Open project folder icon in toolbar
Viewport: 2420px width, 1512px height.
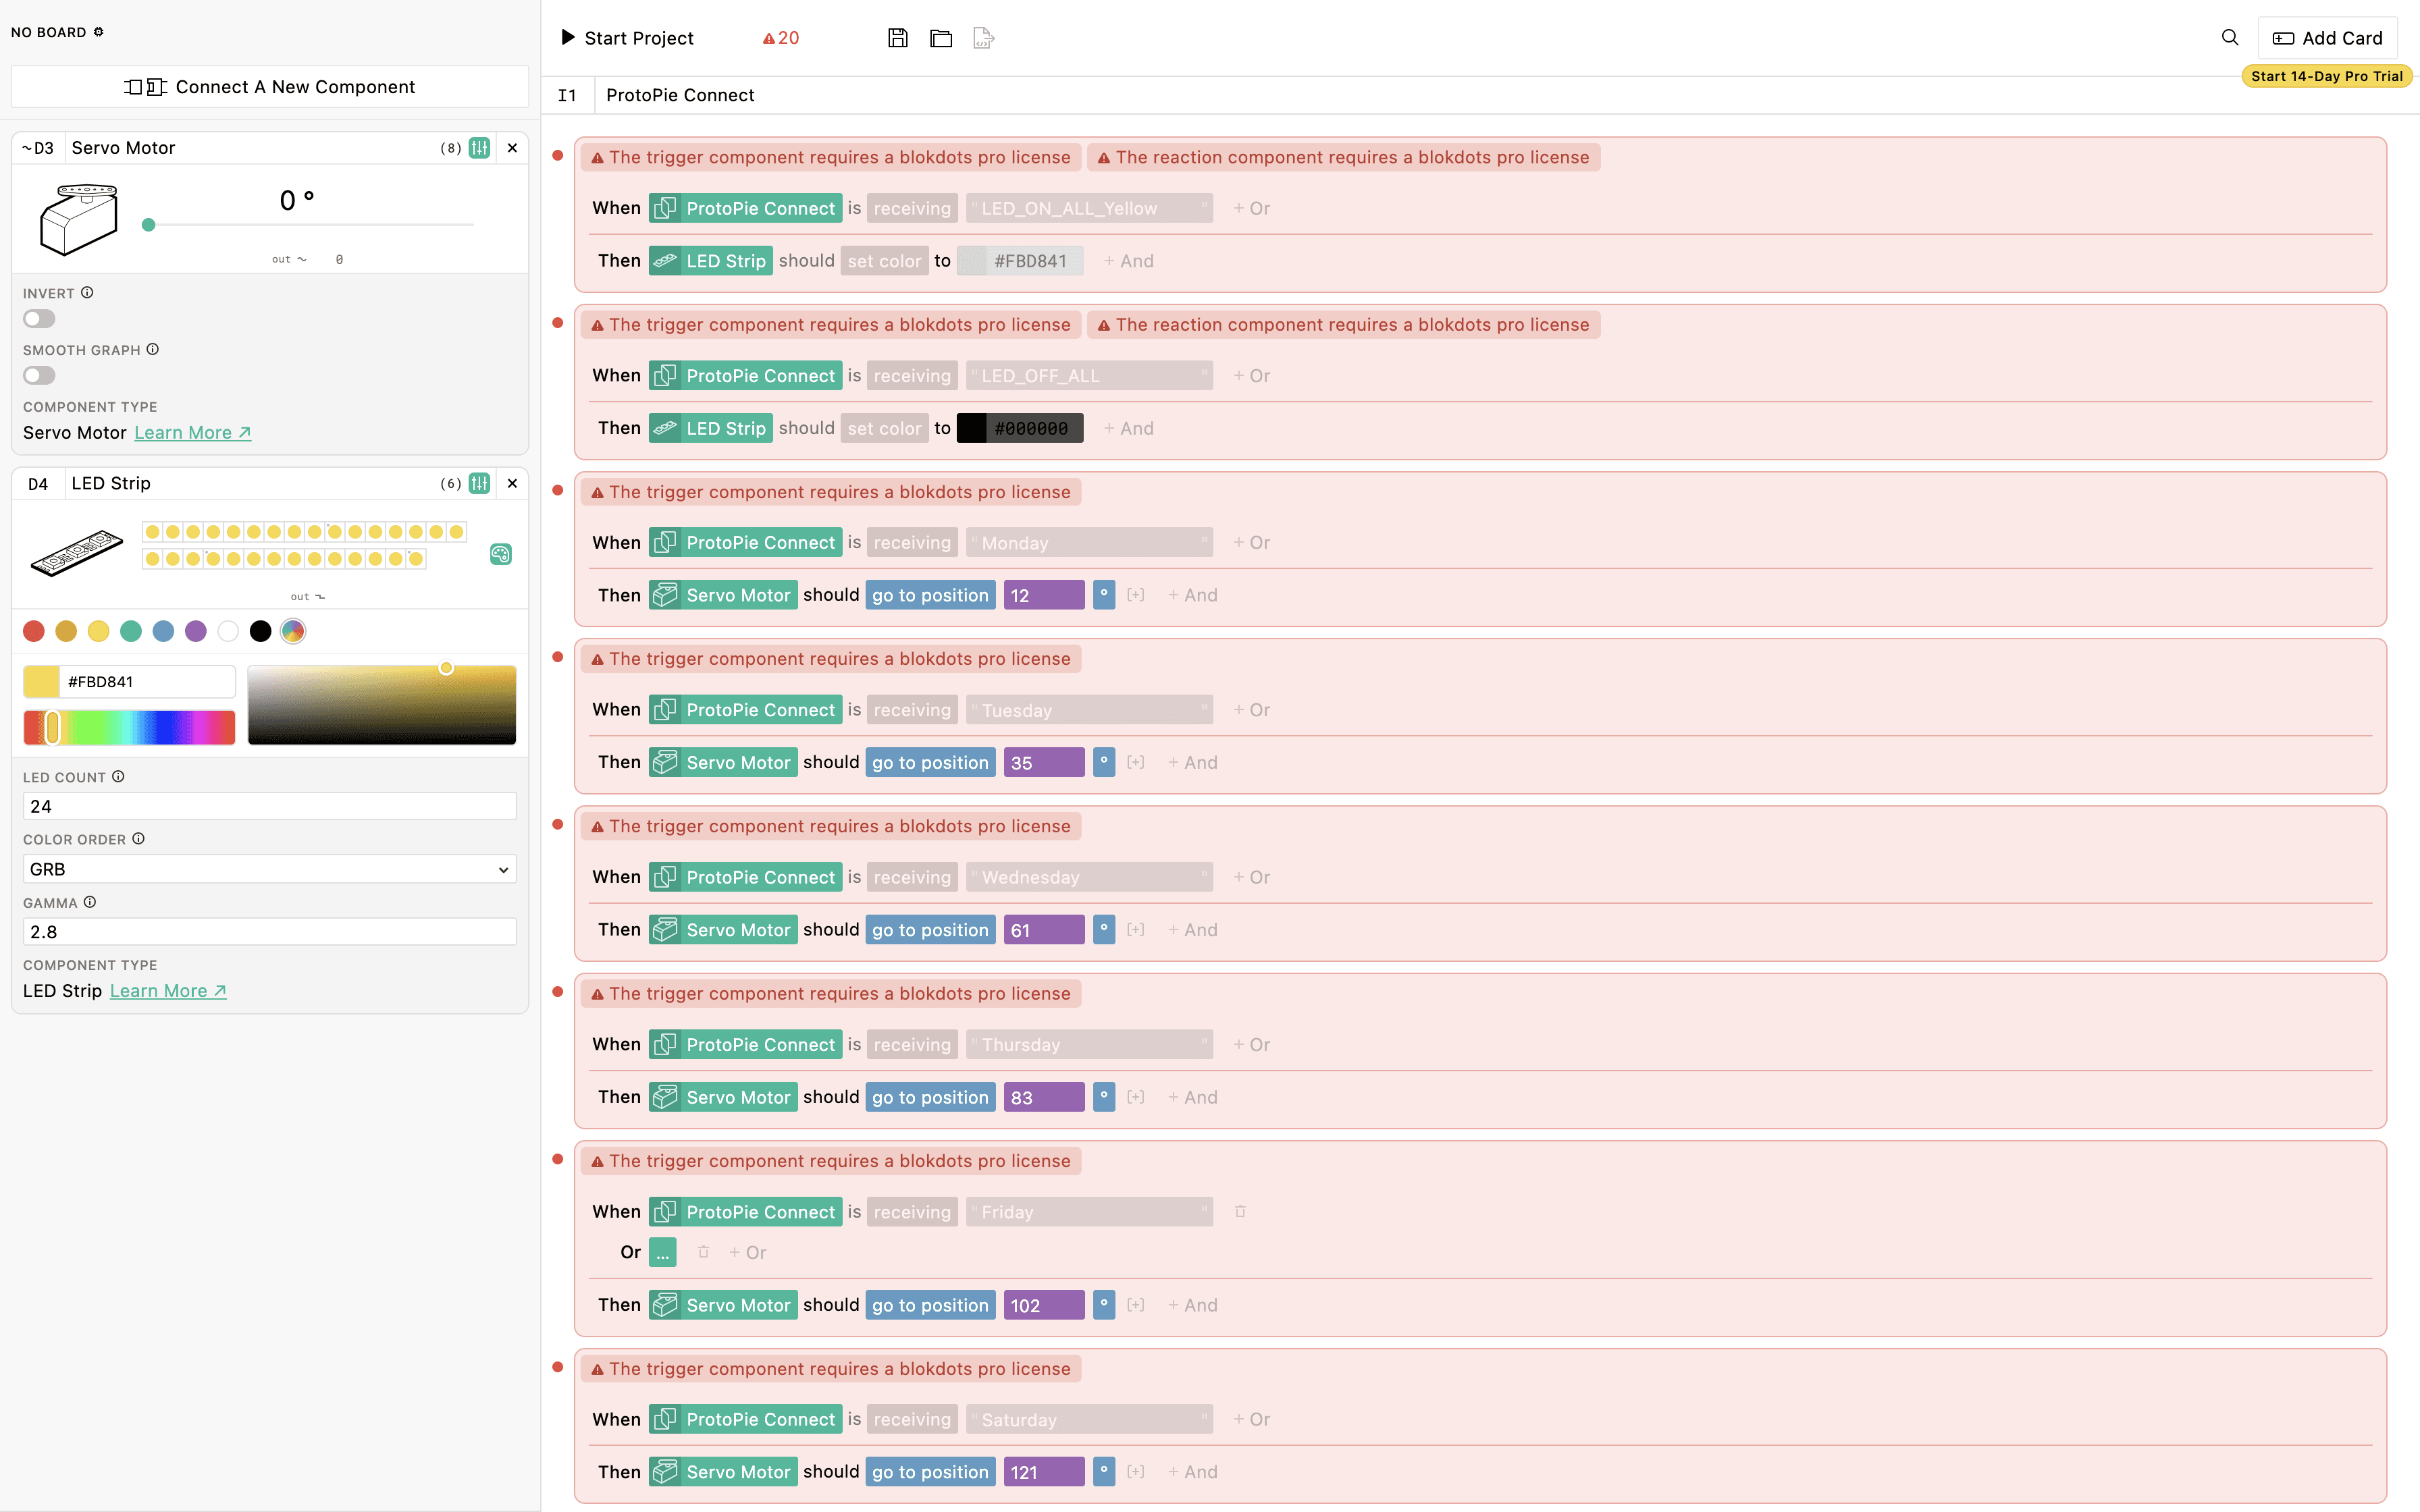940,38
